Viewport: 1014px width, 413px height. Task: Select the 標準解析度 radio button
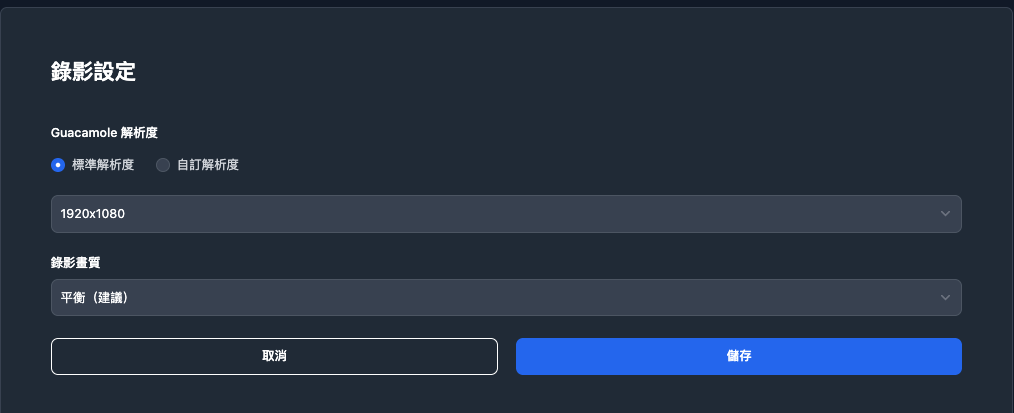click(x=58, y=165)
